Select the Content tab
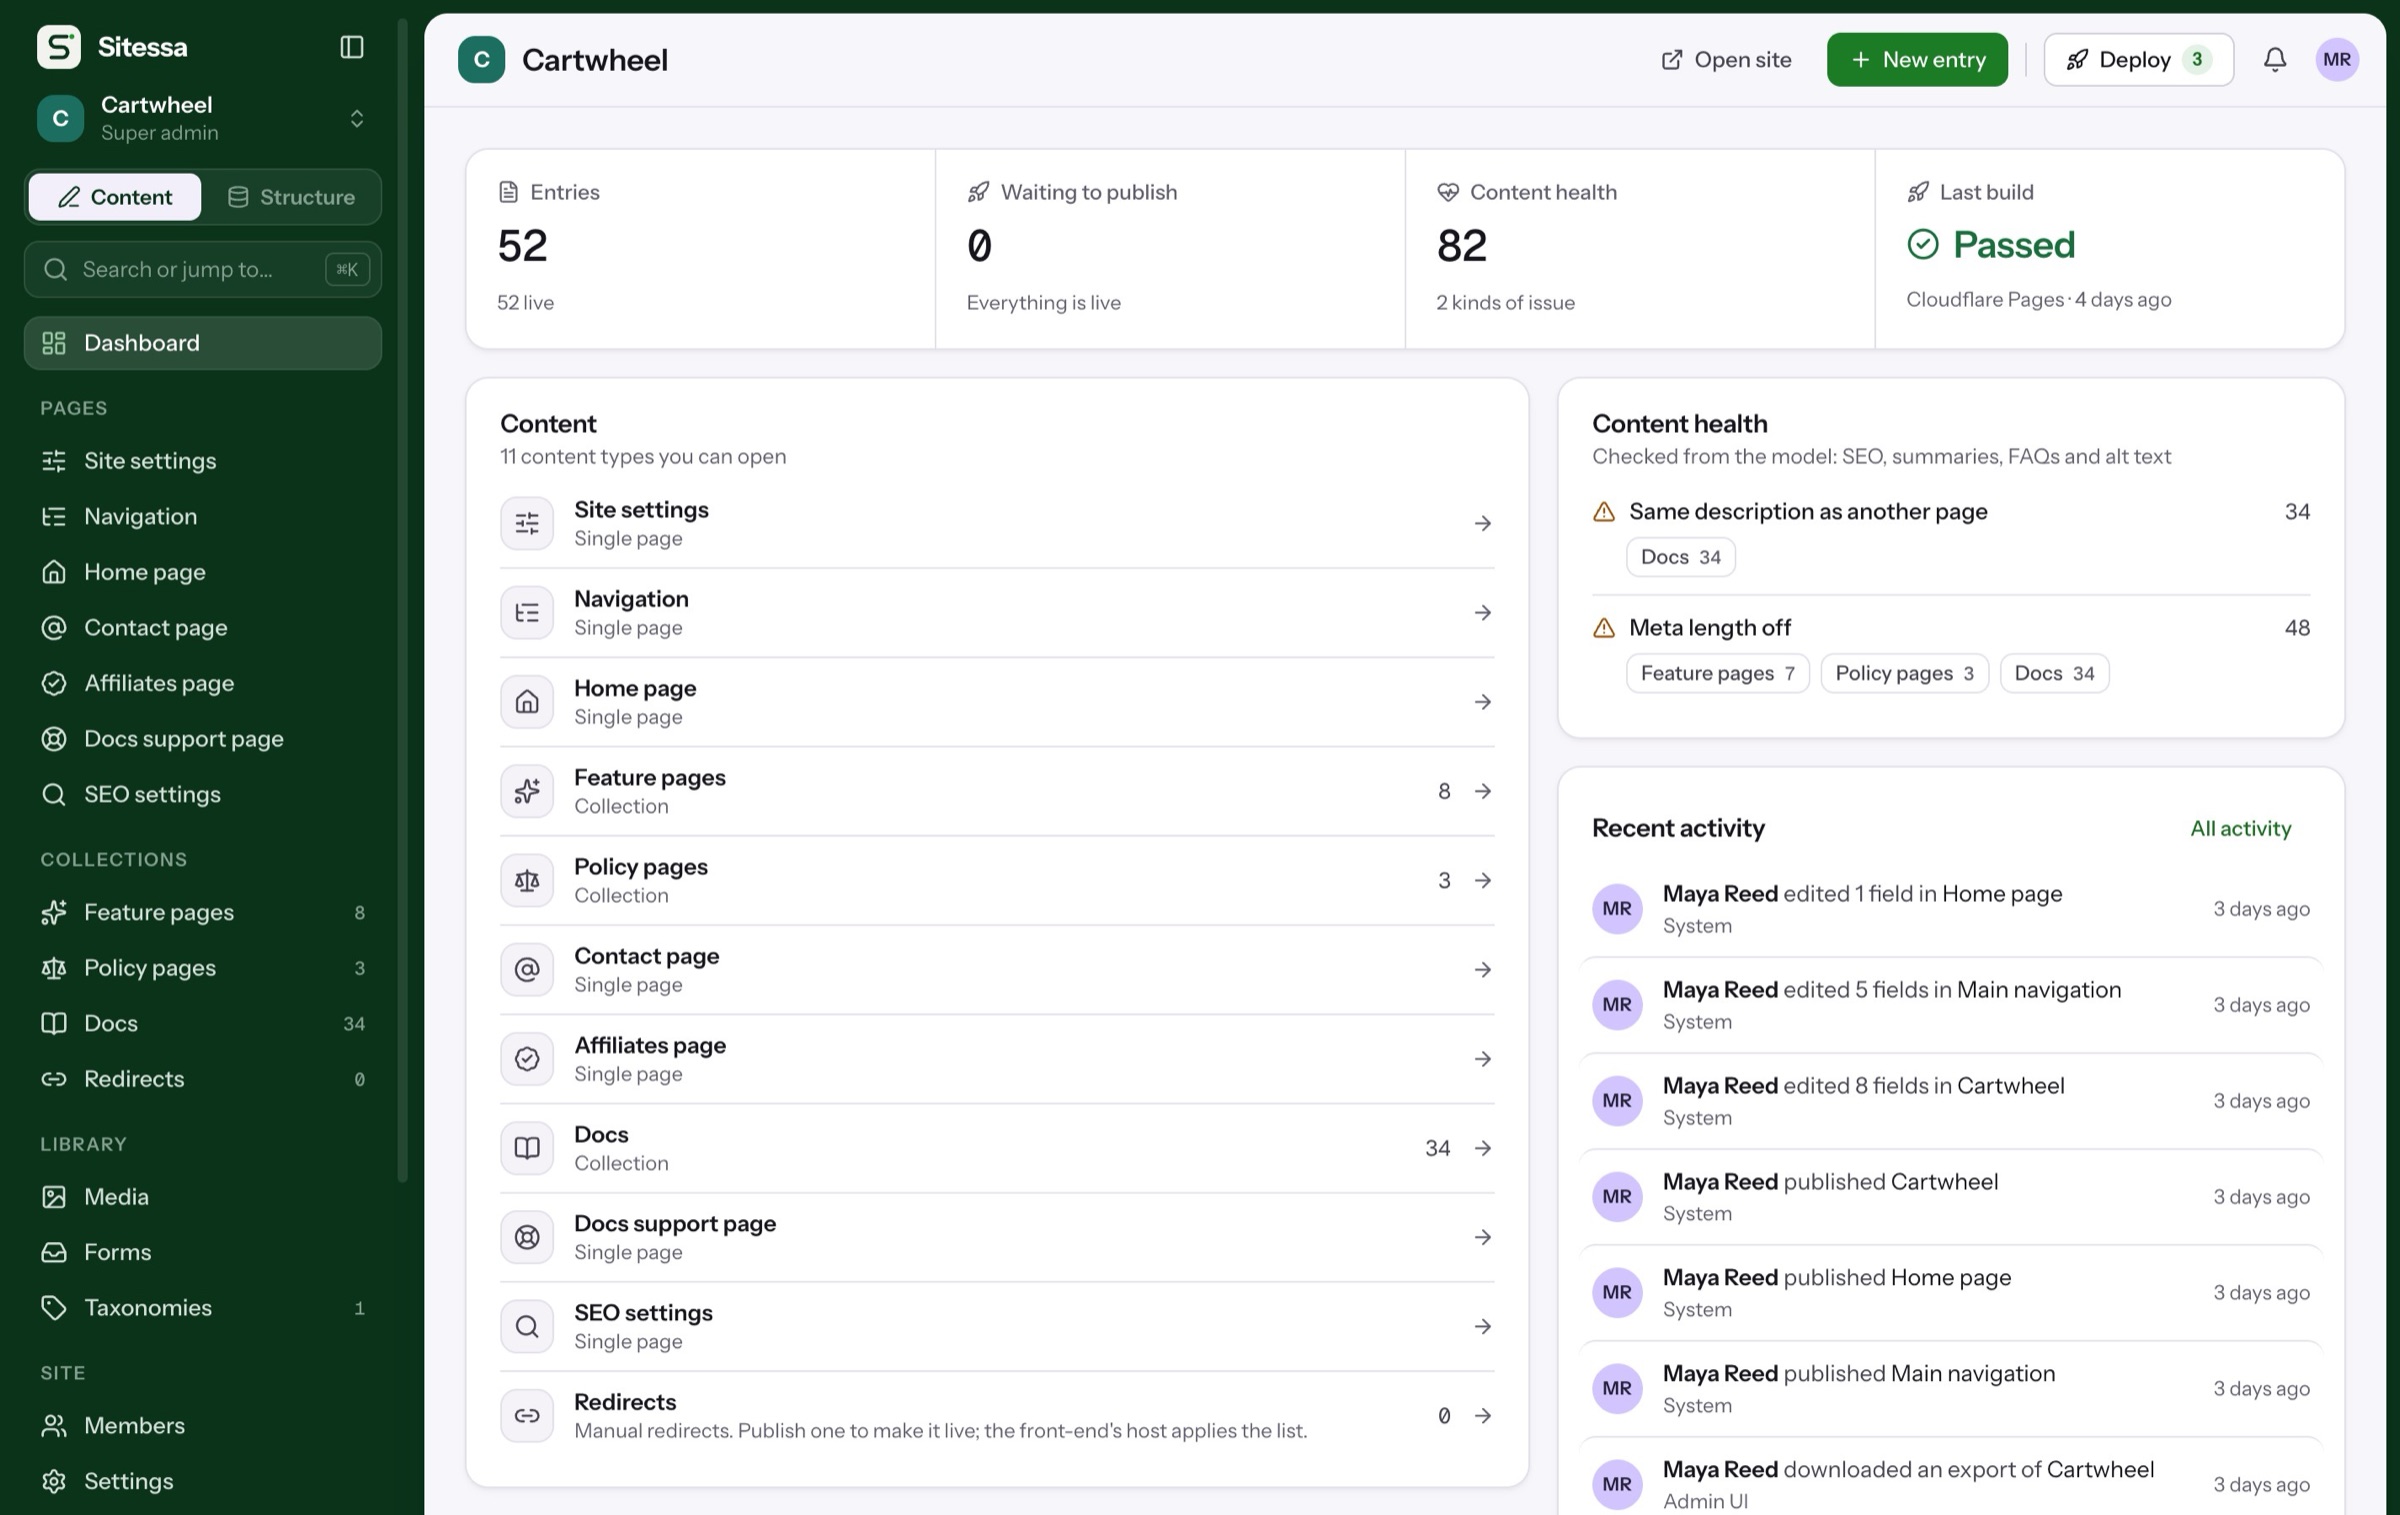Image resolution: width=2400 pixels, height=1515 pixels. 115,197
